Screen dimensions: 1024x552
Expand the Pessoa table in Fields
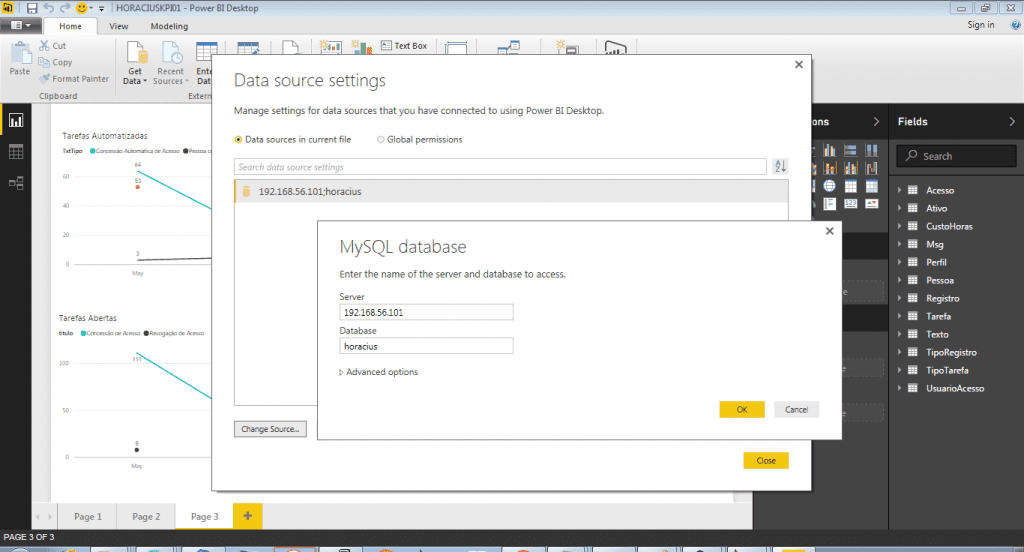pyautogui.click(x=899, y=280)
